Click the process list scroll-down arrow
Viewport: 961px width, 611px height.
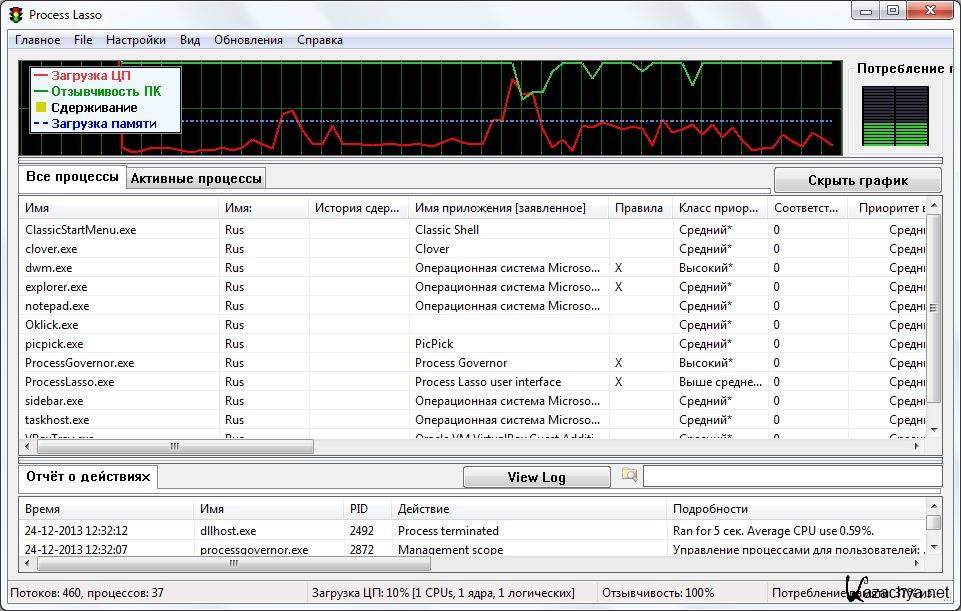tap(934, 428)
